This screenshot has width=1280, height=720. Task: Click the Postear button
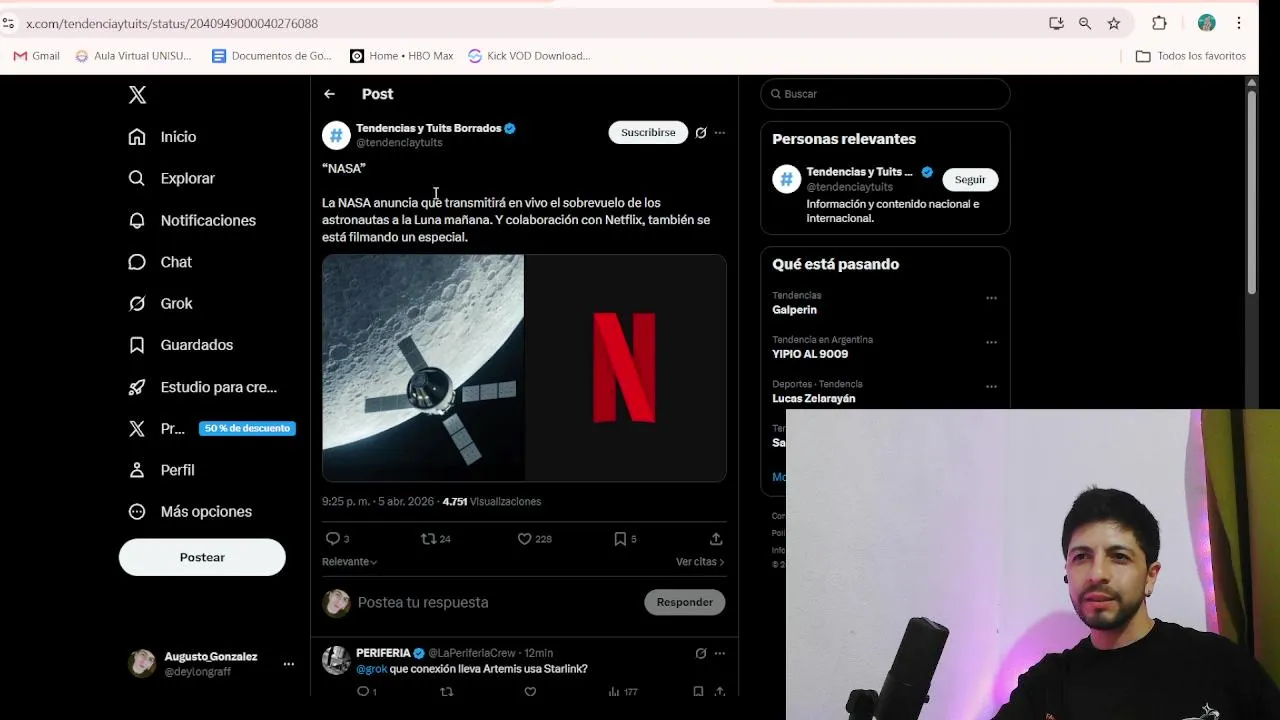(202, 557)
